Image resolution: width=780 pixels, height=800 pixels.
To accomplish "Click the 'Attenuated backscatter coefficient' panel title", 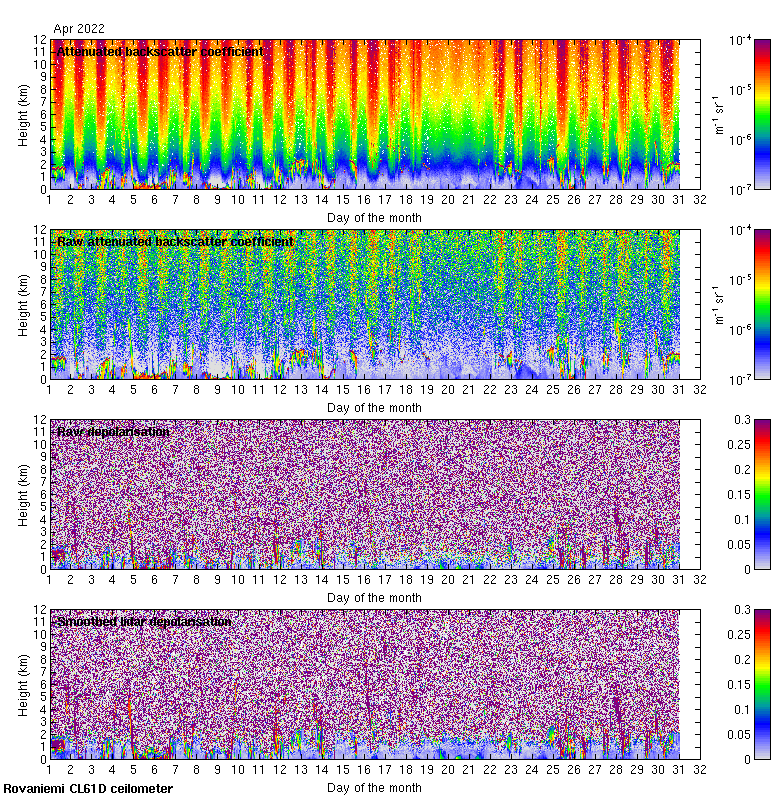I will (160, 52).
